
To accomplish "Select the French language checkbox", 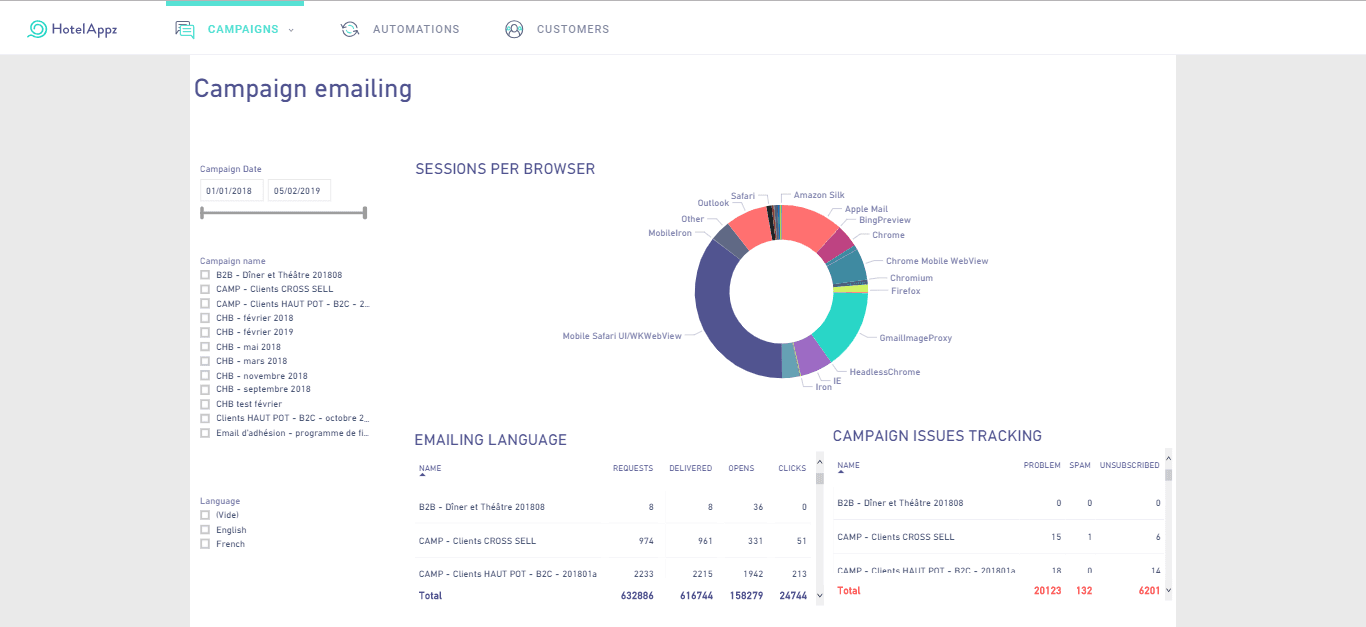I will (x=205, y=544).
